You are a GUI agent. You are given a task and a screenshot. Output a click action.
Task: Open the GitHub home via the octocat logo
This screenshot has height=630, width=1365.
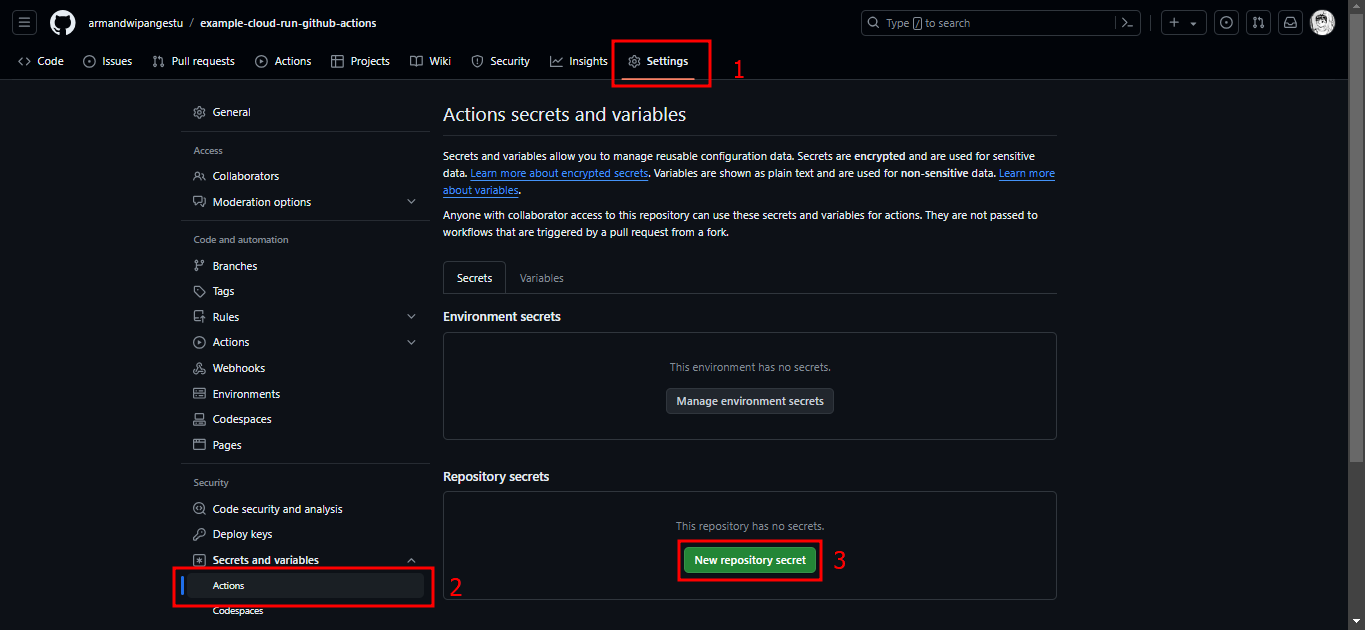[x=62, y=22]
